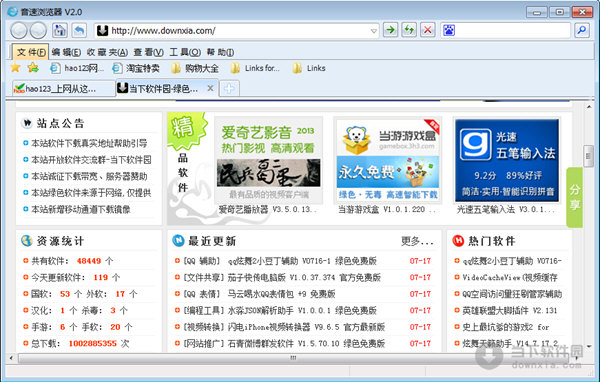Click the browser back navigation button
Image resolution: width=600 pixels, height=382 pixels.
coord(18,30)
